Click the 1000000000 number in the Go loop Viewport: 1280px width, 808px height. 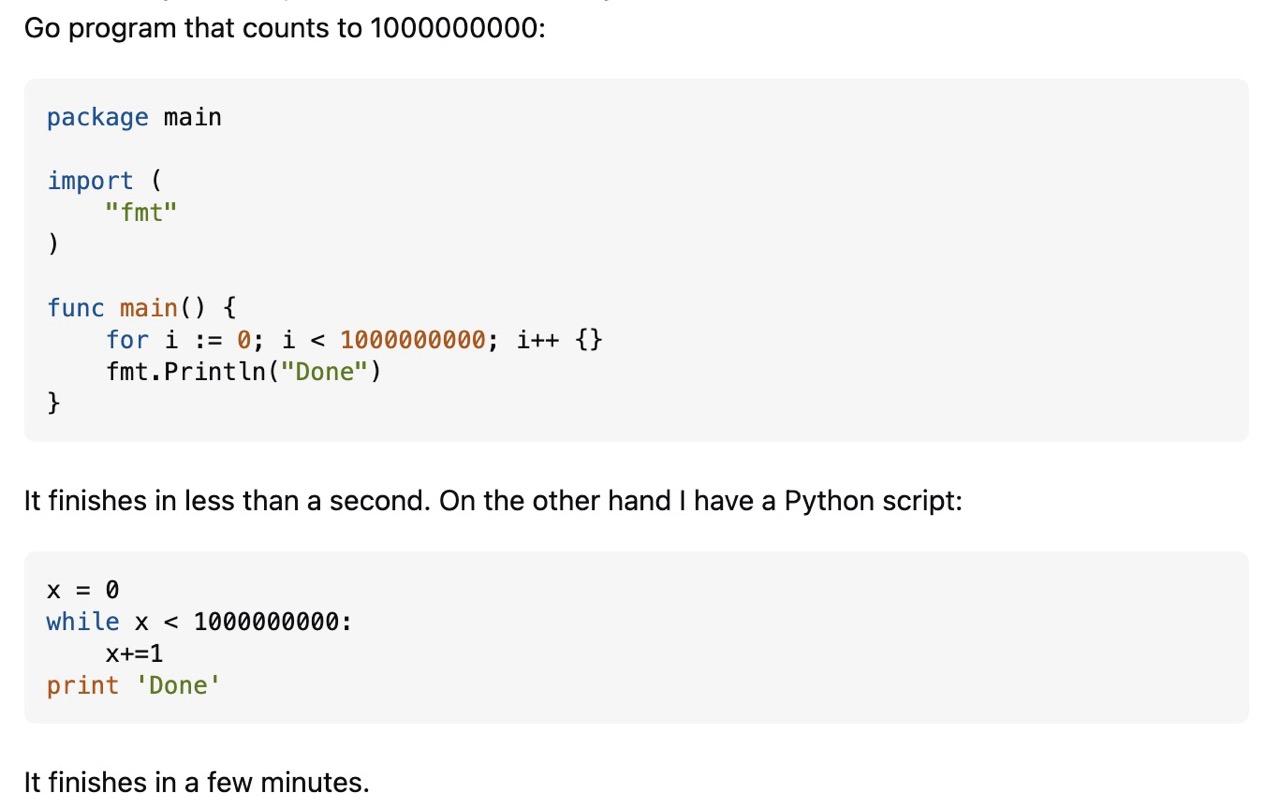coord(413,340)
